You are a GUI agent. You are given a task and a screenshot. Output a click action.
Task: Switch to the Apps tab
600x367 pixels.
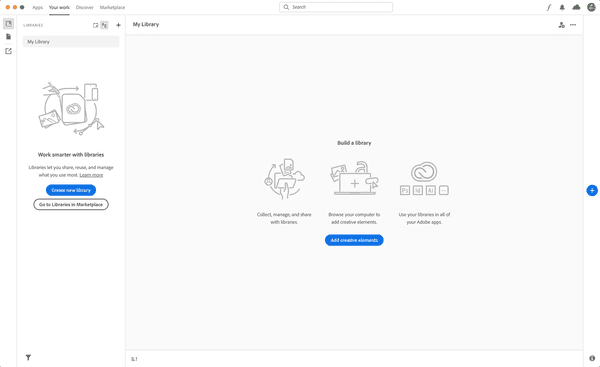pyautogui.click(x=38, y=7)
